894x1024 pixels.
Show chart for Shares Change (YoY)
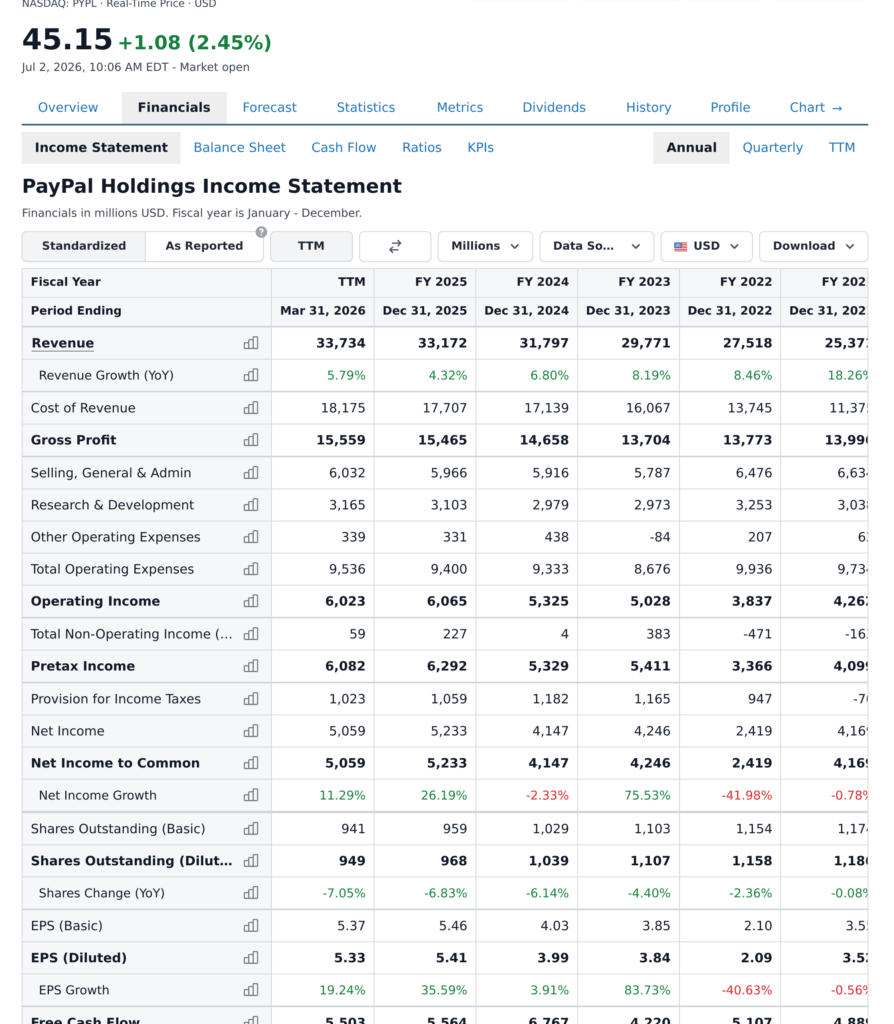pos(251,893)
